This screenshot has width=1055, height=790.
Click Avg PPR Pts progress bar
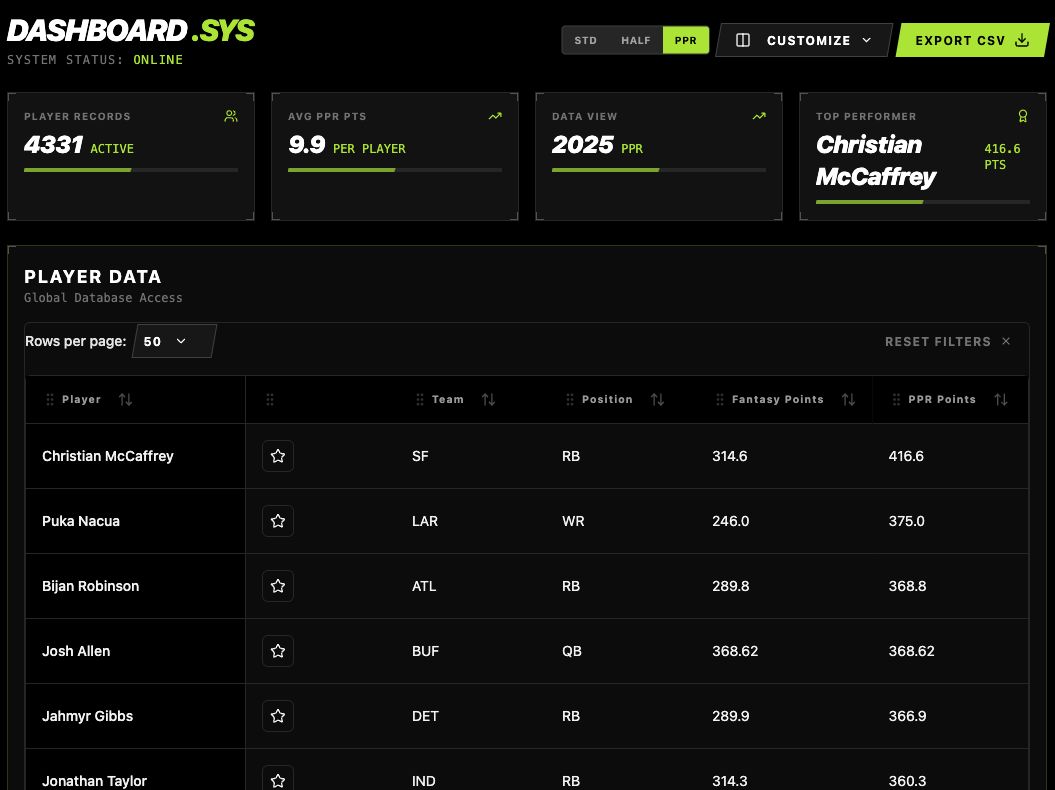(395, 170)
